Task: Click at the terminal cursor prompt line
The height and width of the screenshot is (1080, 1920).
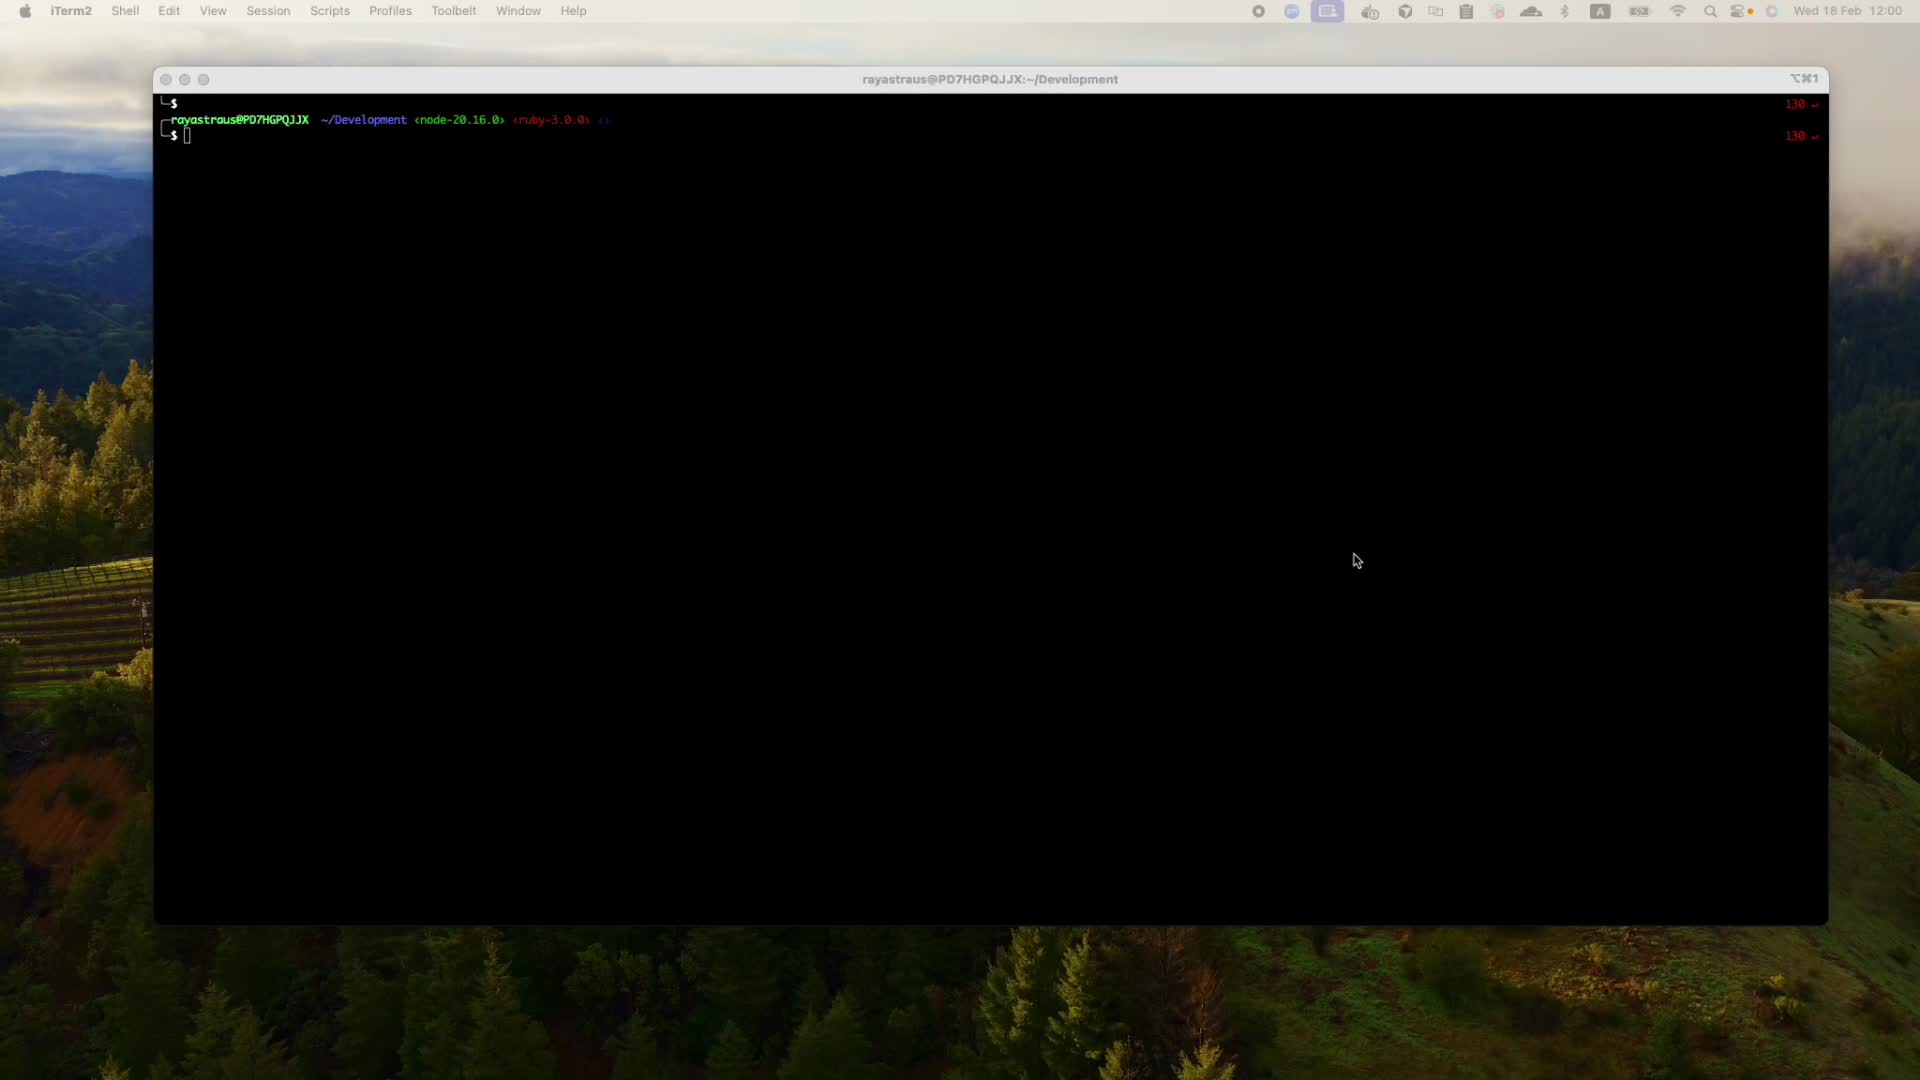Action: 187,136
